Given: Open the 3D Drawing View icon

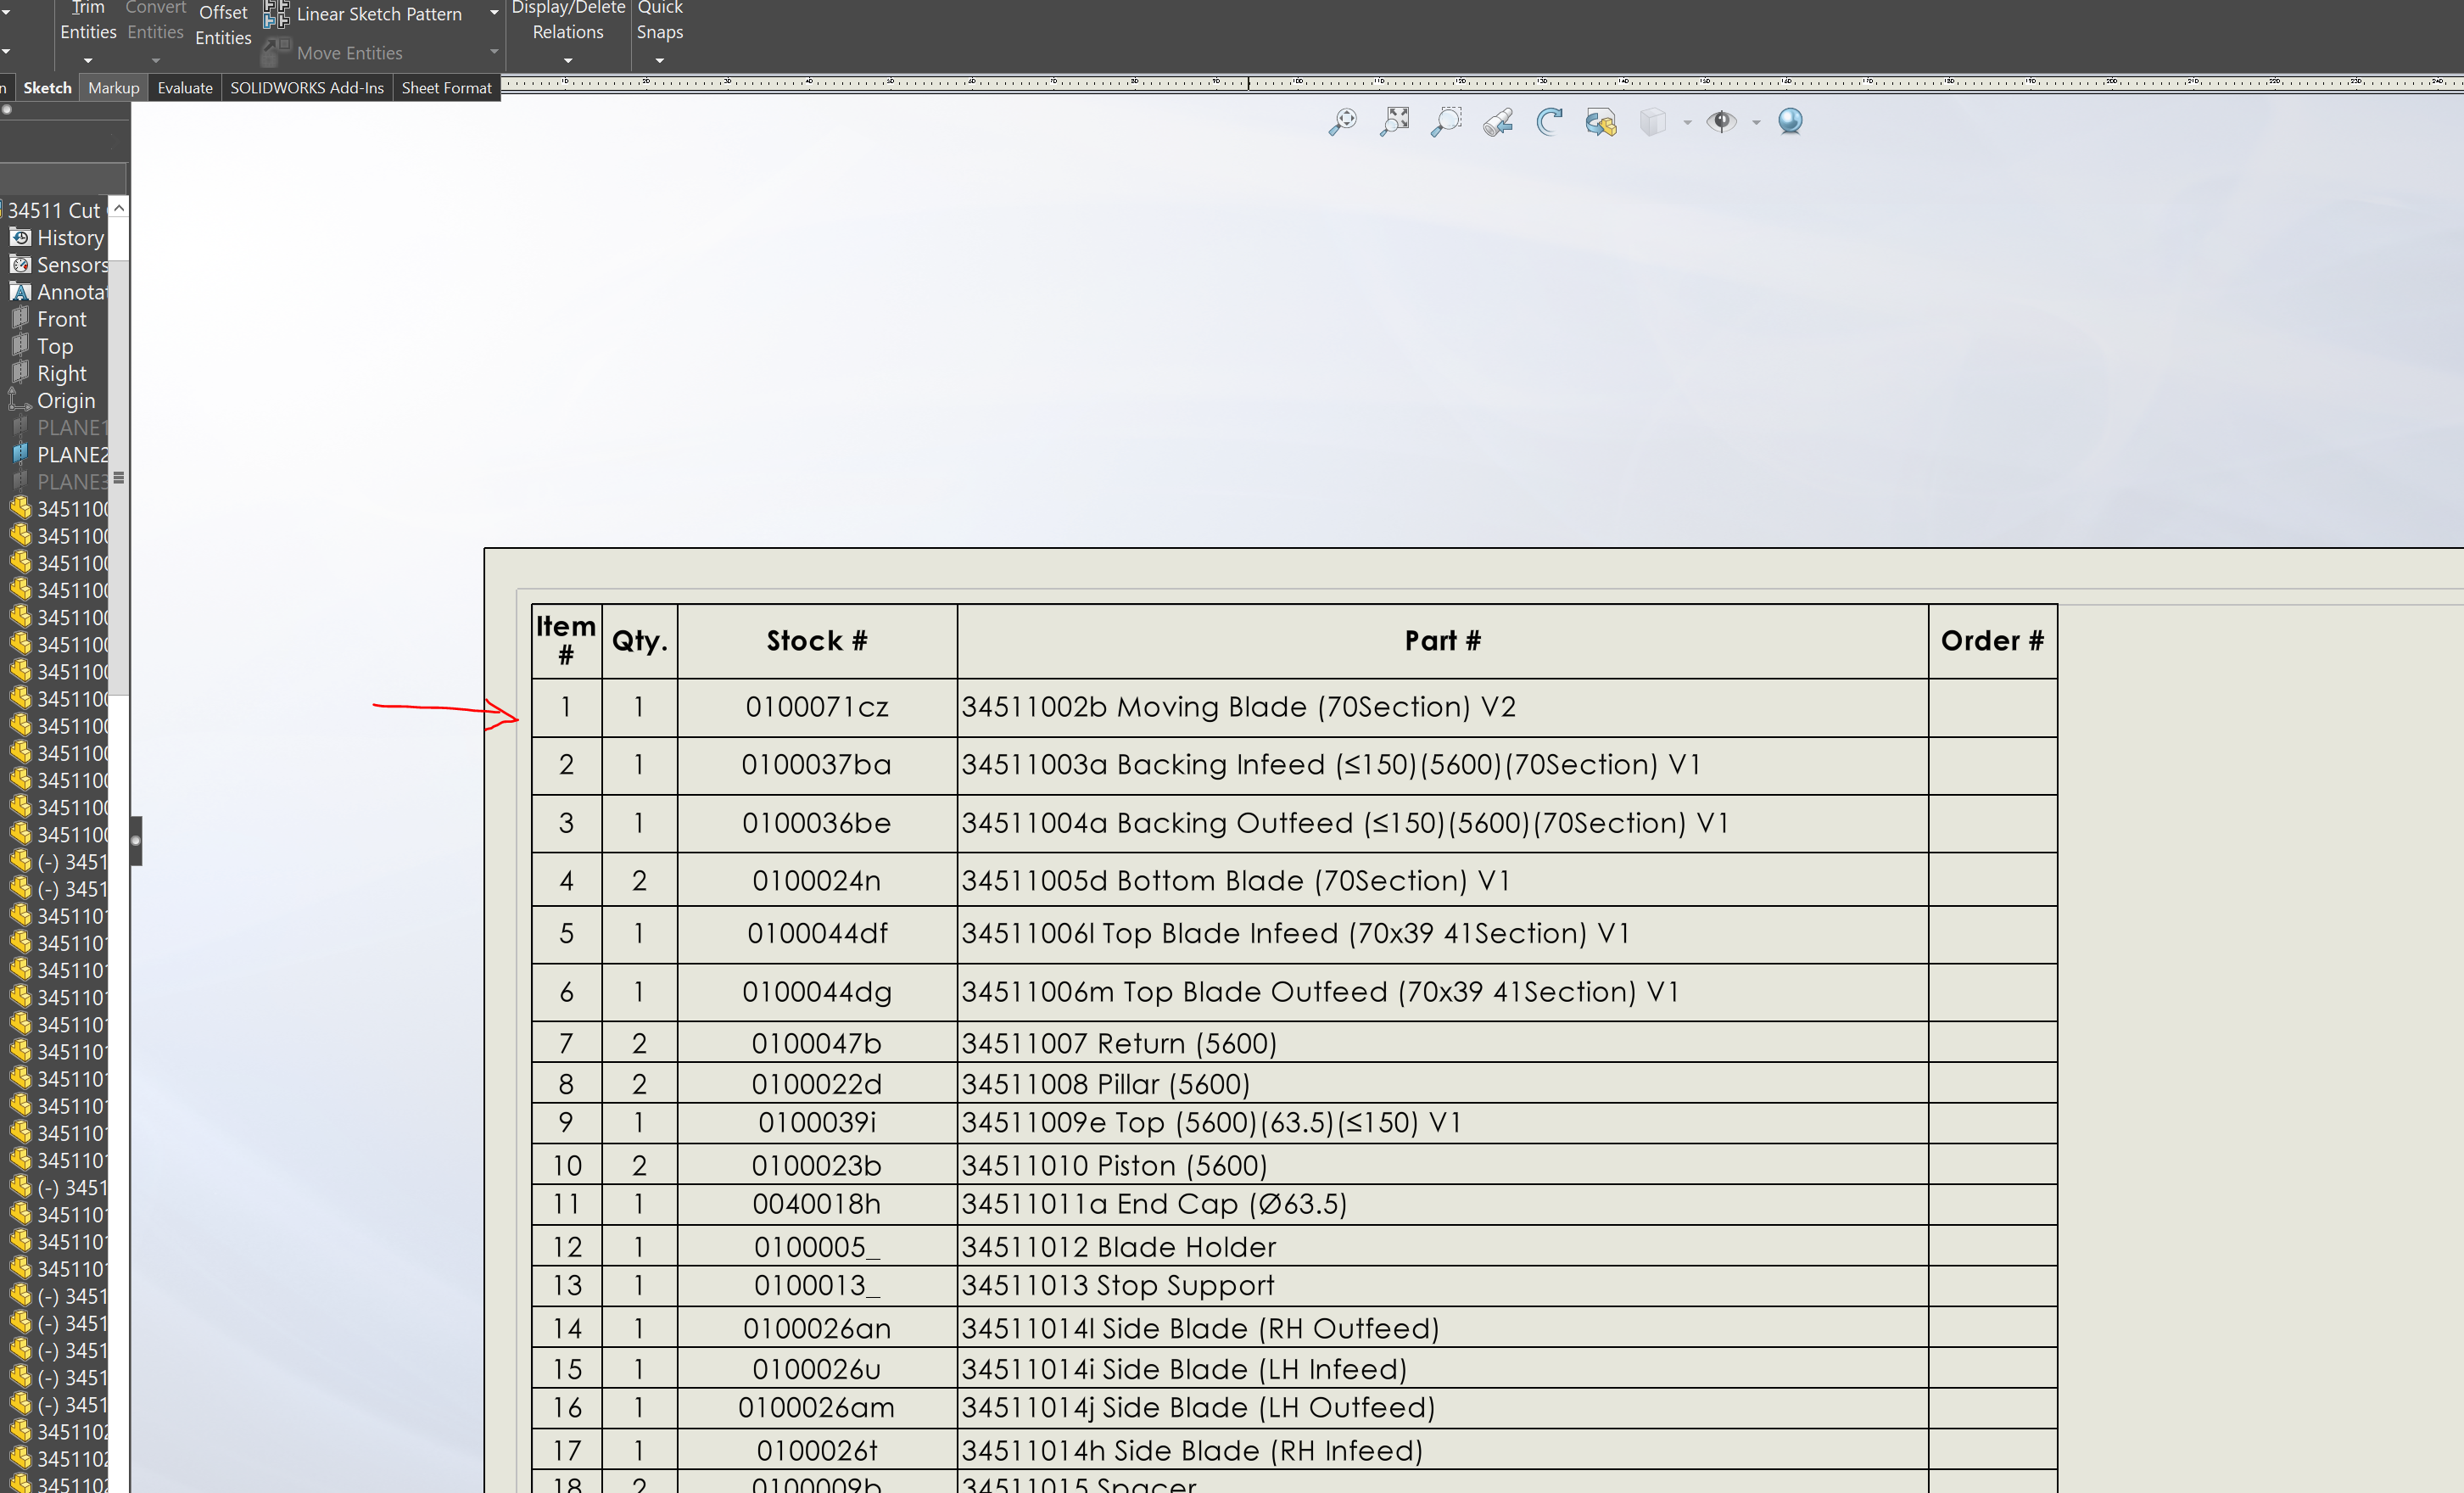Looking at the screenshot, I should (1600, 122).
